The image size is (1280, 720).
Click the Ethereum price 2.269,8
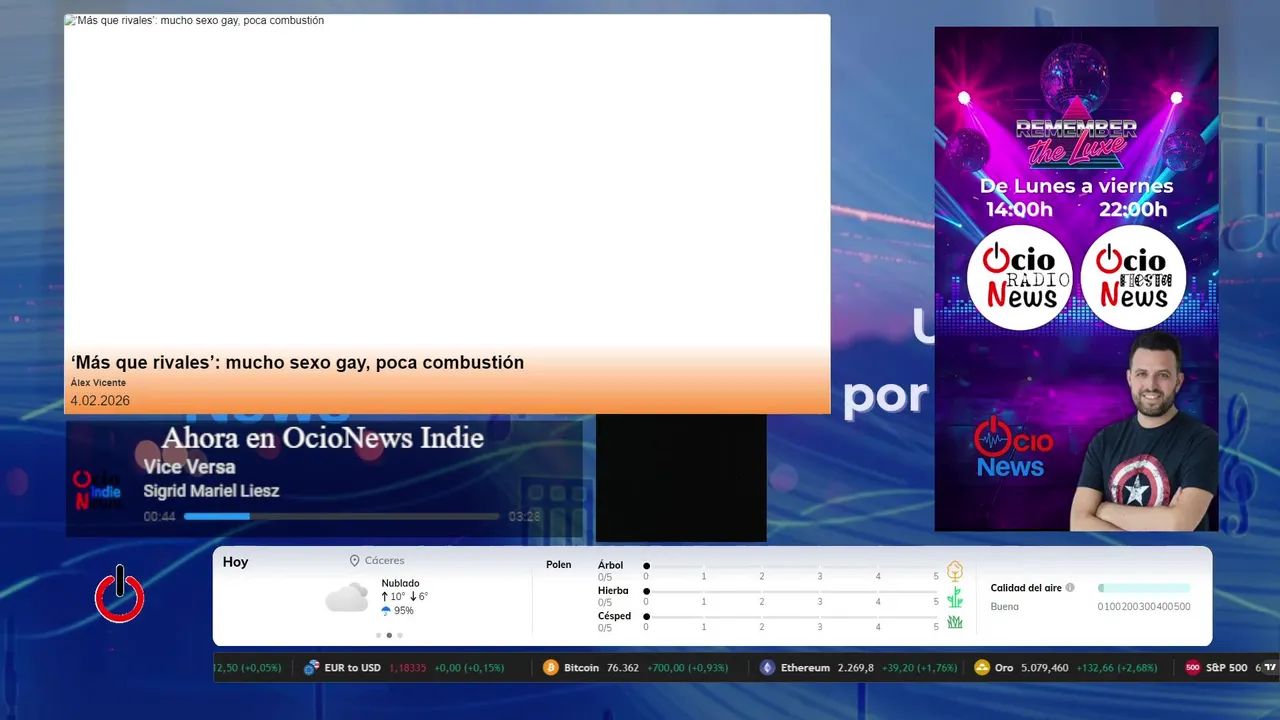855,668
